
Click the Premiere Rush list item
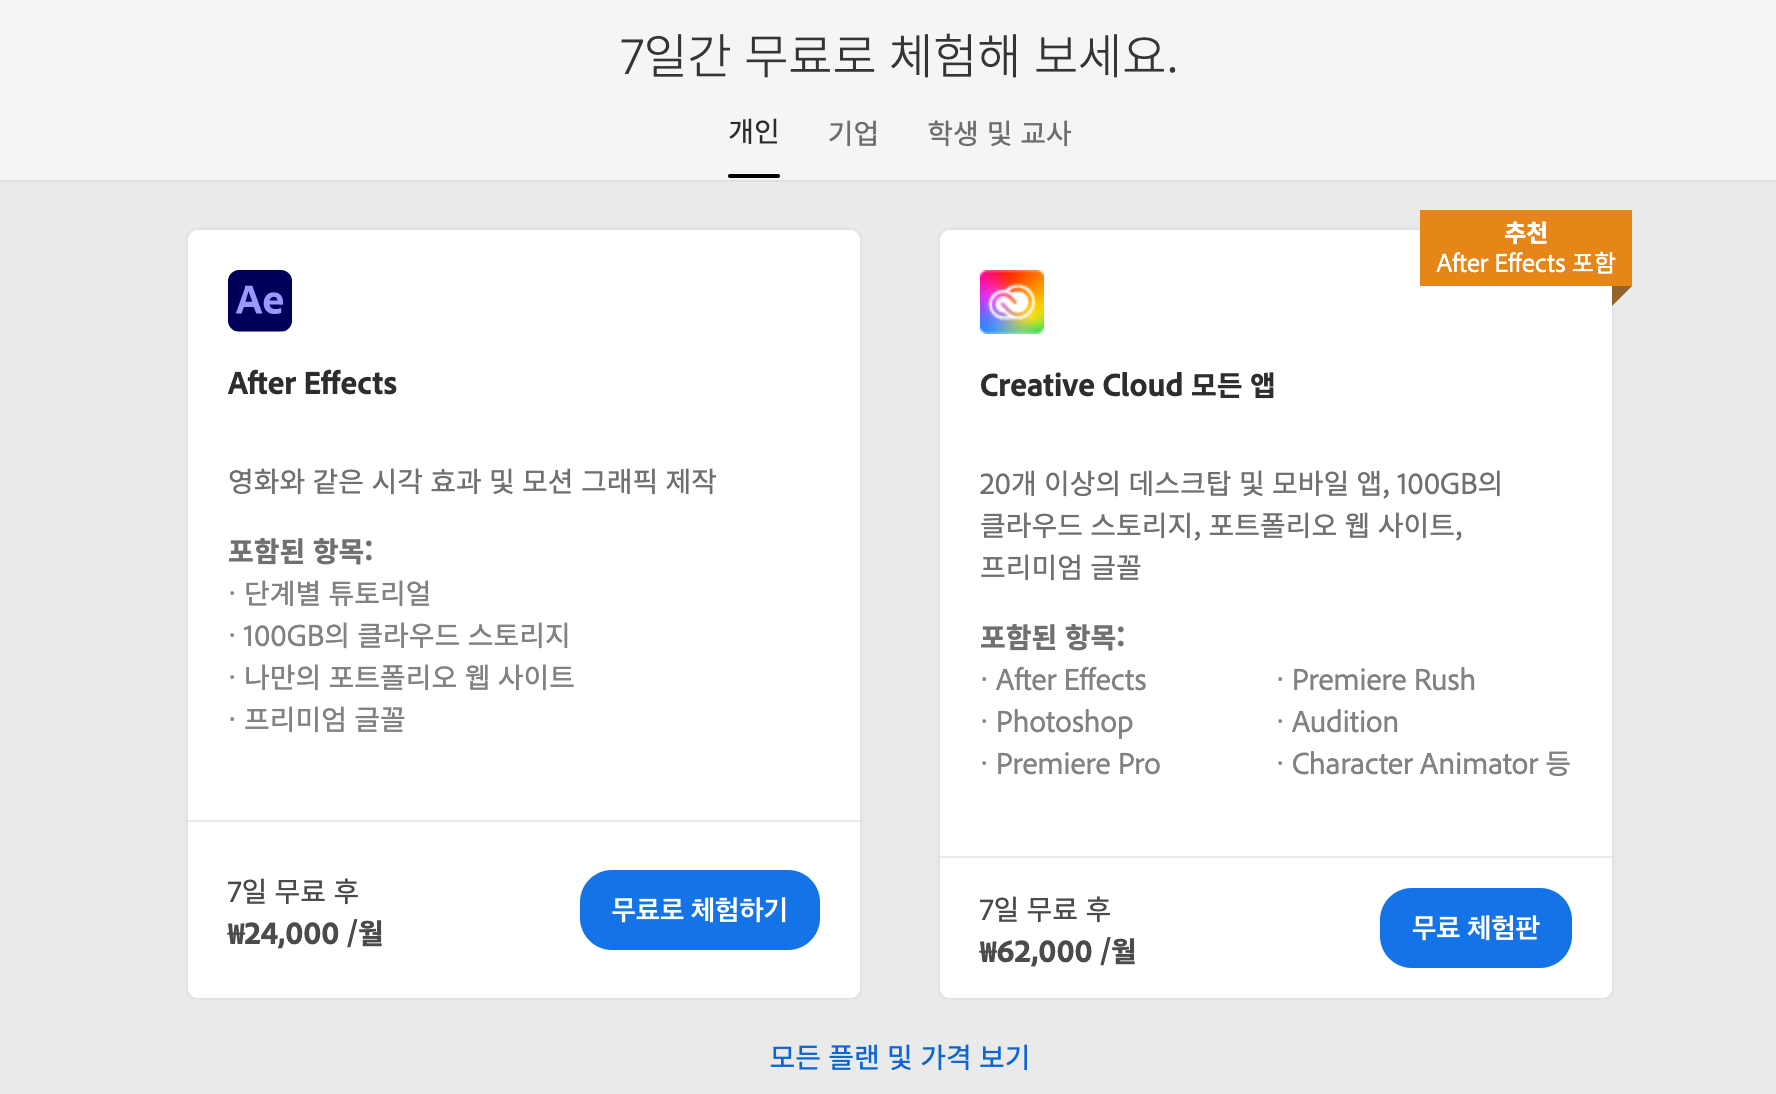[1383, 680]
